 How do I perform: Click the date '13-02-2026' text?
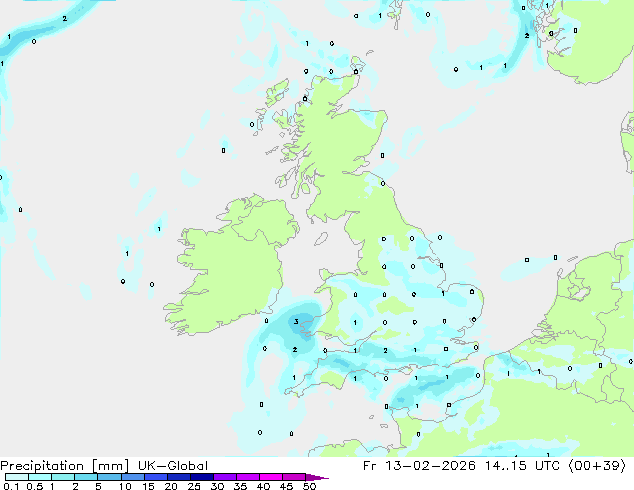click(430, 466)
